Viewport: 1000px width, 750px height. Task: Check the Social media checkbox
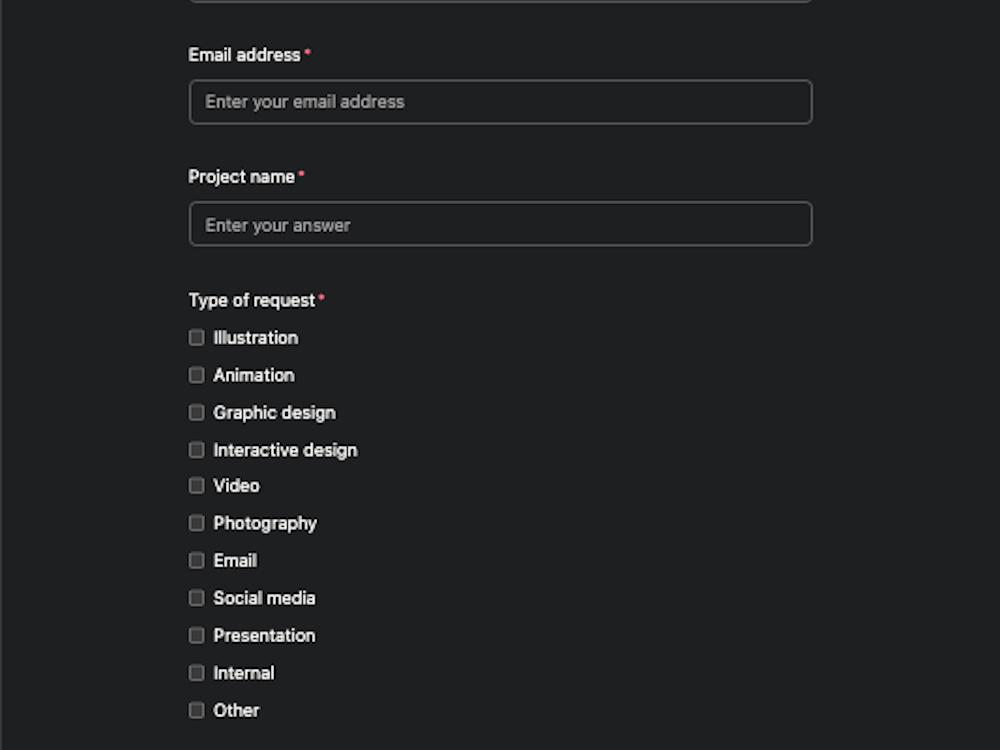click(x=196, y=598)
